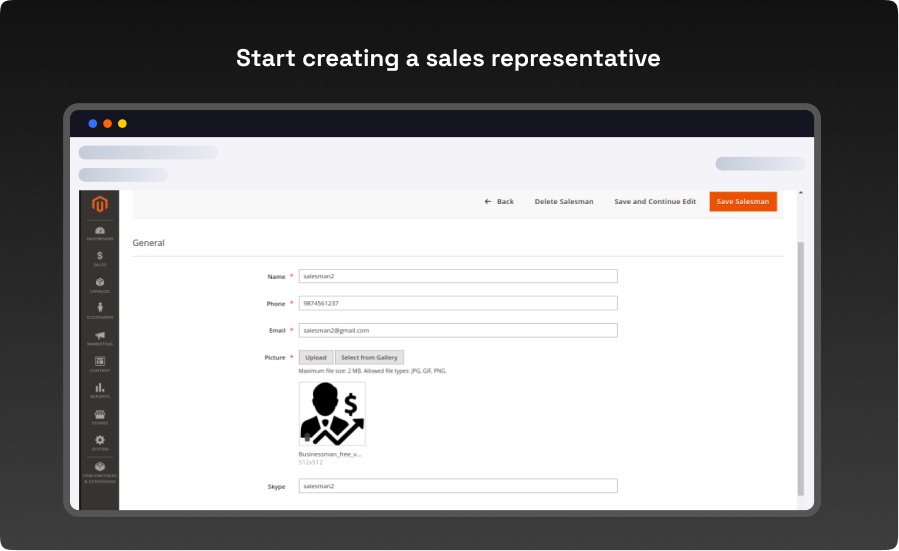Viewport: 899px width, 551px height.
Task: Open the System gear icon
Action: coord(100,443)
